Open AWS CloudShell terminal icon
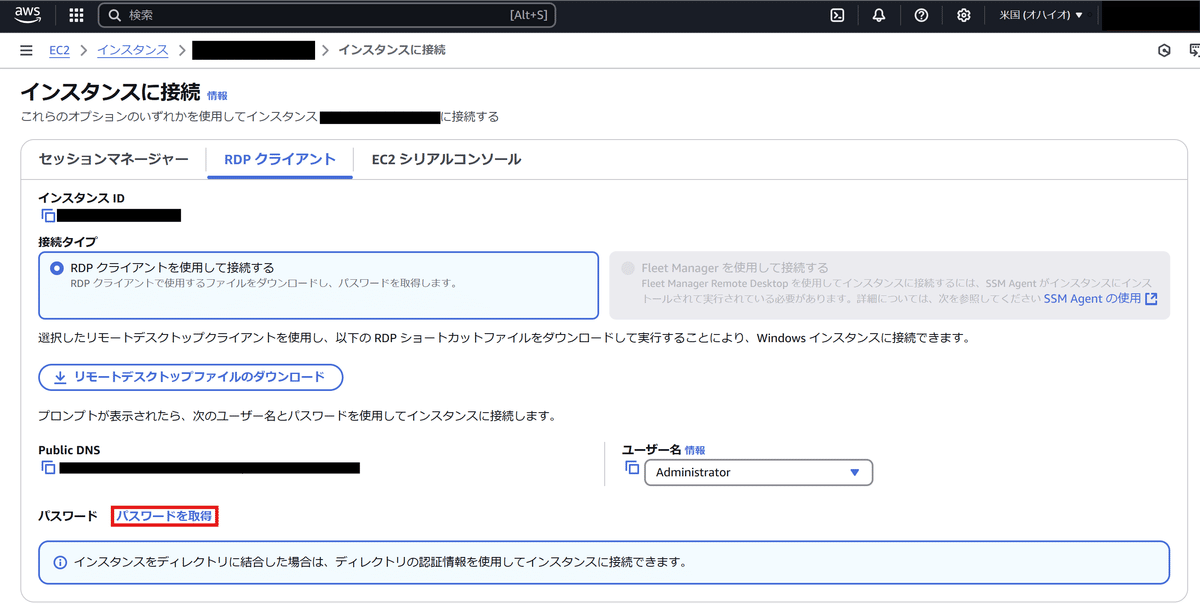This screenshot has width=1200, height=604. coord(836,15)
